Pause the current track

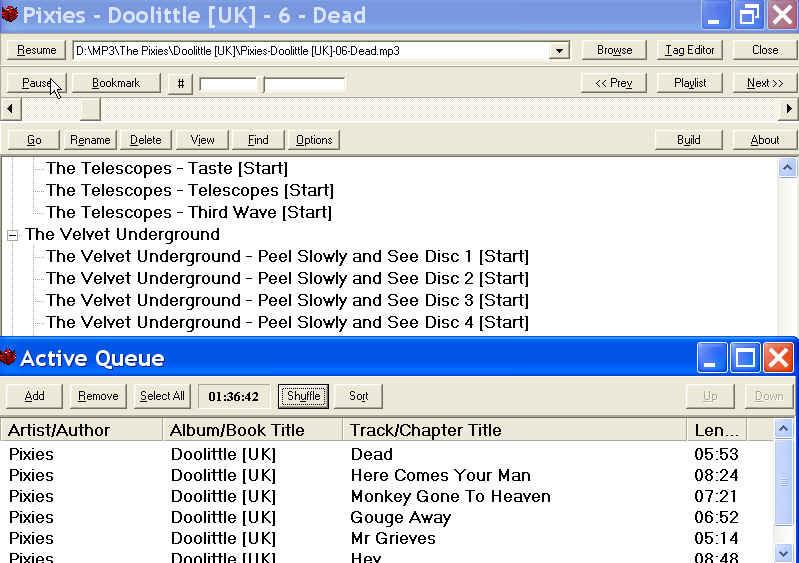pyautogui.click(x=37, y=83)
